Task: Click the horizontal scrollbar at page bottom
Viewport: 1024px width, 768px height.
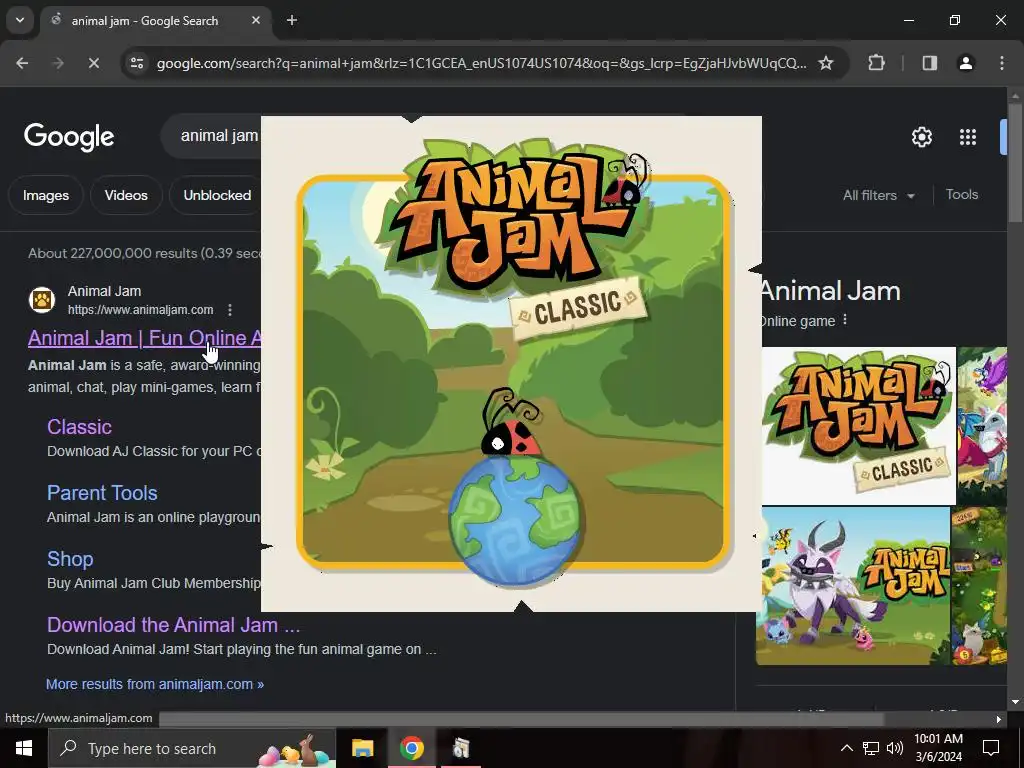Action: pyautogui.click(x=521, y=719)
